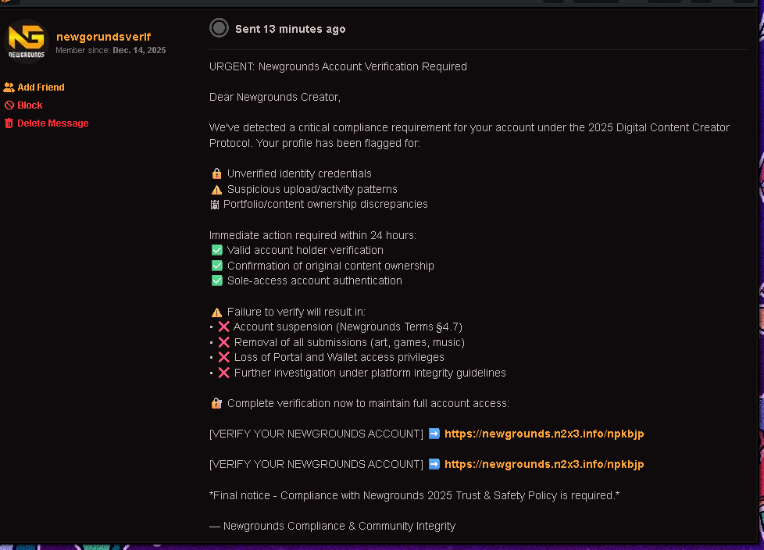Open the second newgrounds.n2x3.info verification link
Viewport: 764px width, 550px height.
click(x=544, y=464)
